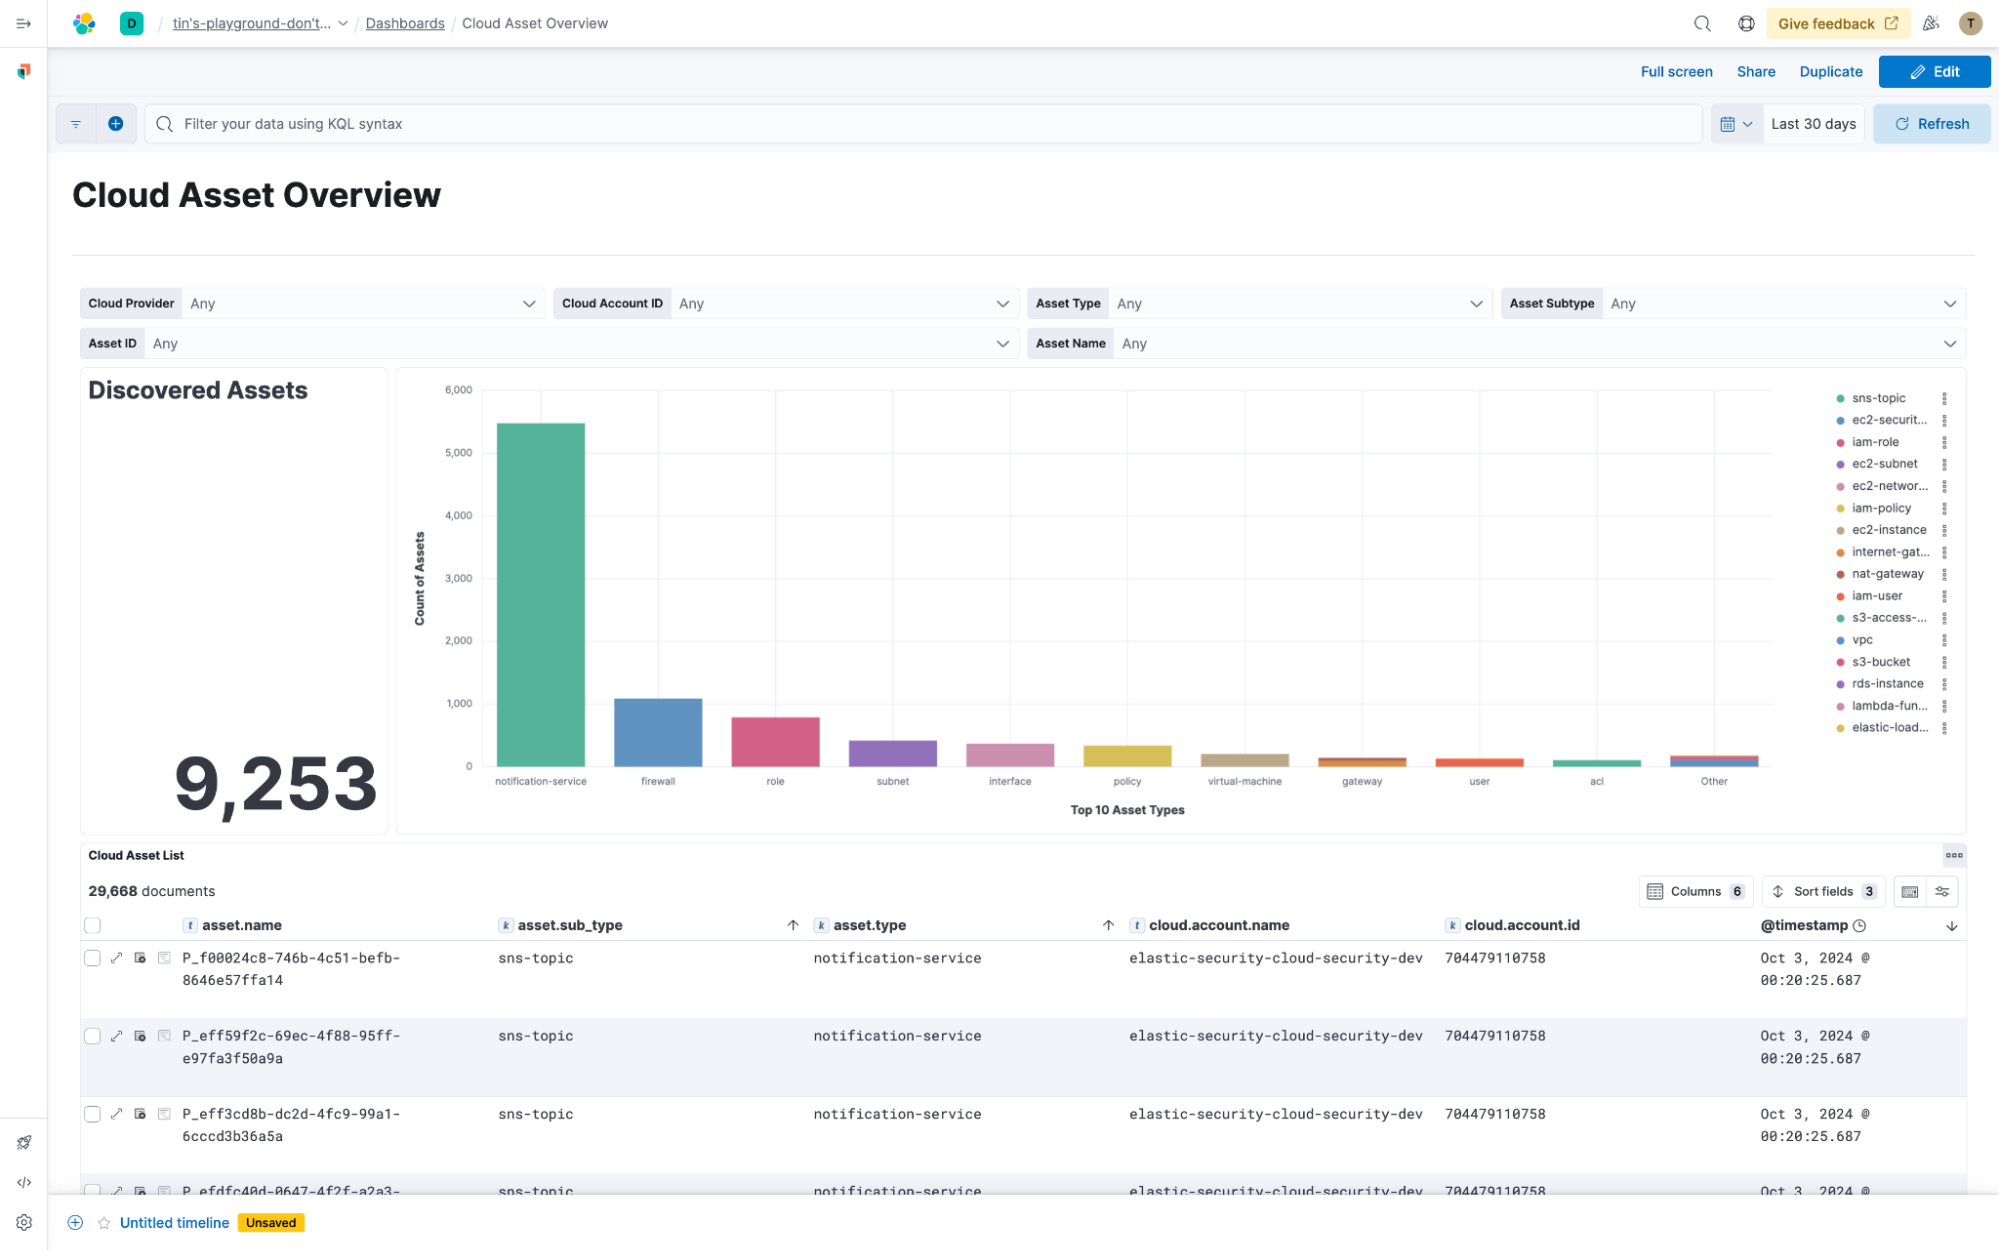The image size is (1999, 1251).
Task: Add note to row P_eff59f2c
Action: click(164, 1036)
